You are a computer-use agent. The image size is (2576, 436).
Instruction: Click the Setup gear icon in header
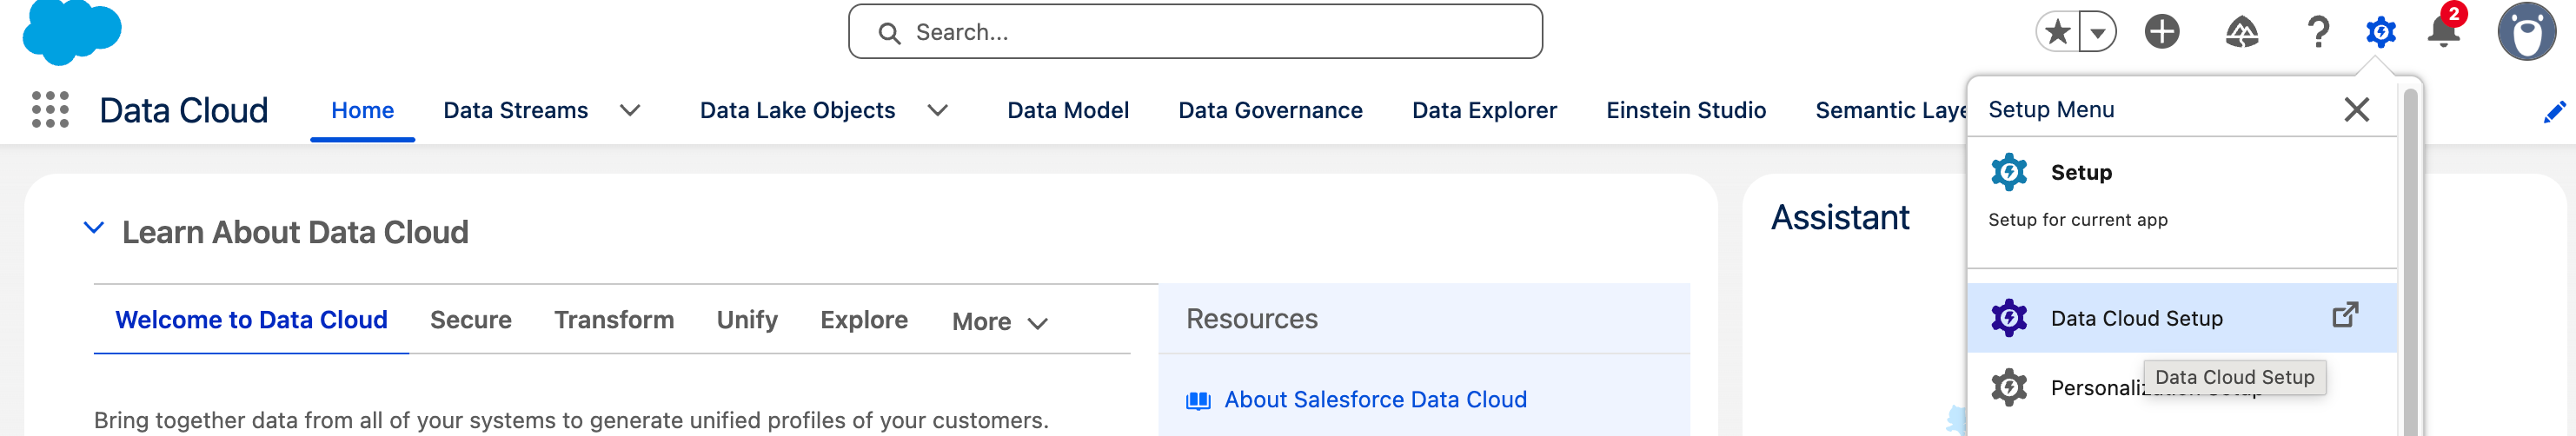(2381, 32)
